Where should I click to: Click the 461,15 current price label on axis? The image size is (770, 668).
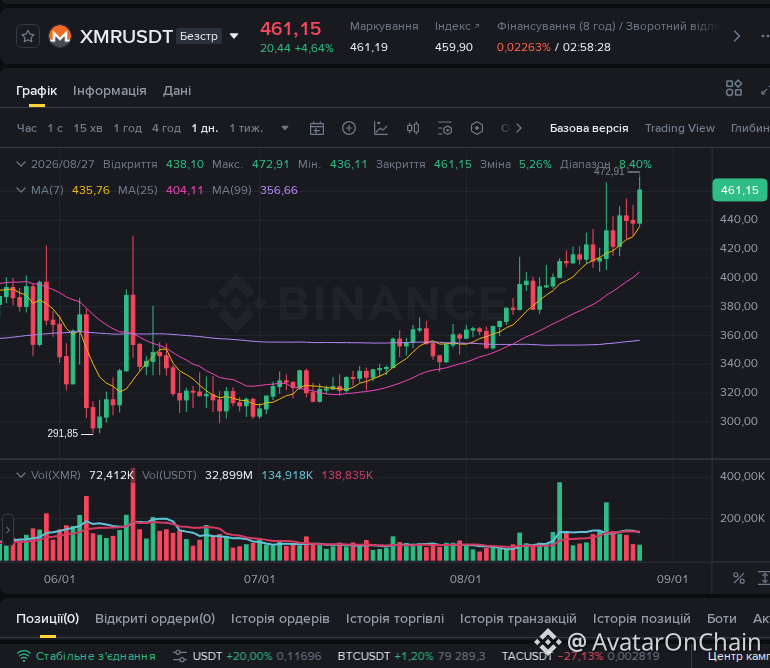point(739,190)
